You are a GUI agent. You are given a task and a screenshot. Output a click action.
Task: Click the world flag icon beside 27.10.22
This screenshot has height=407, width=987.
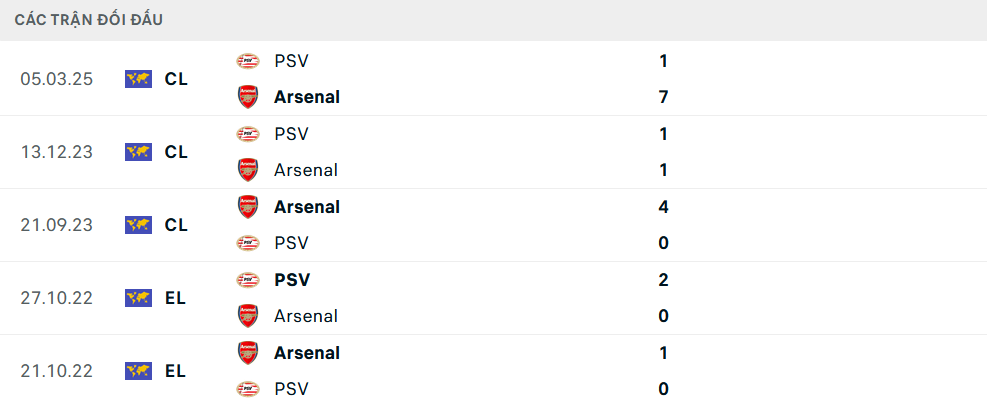click(138, 298)
